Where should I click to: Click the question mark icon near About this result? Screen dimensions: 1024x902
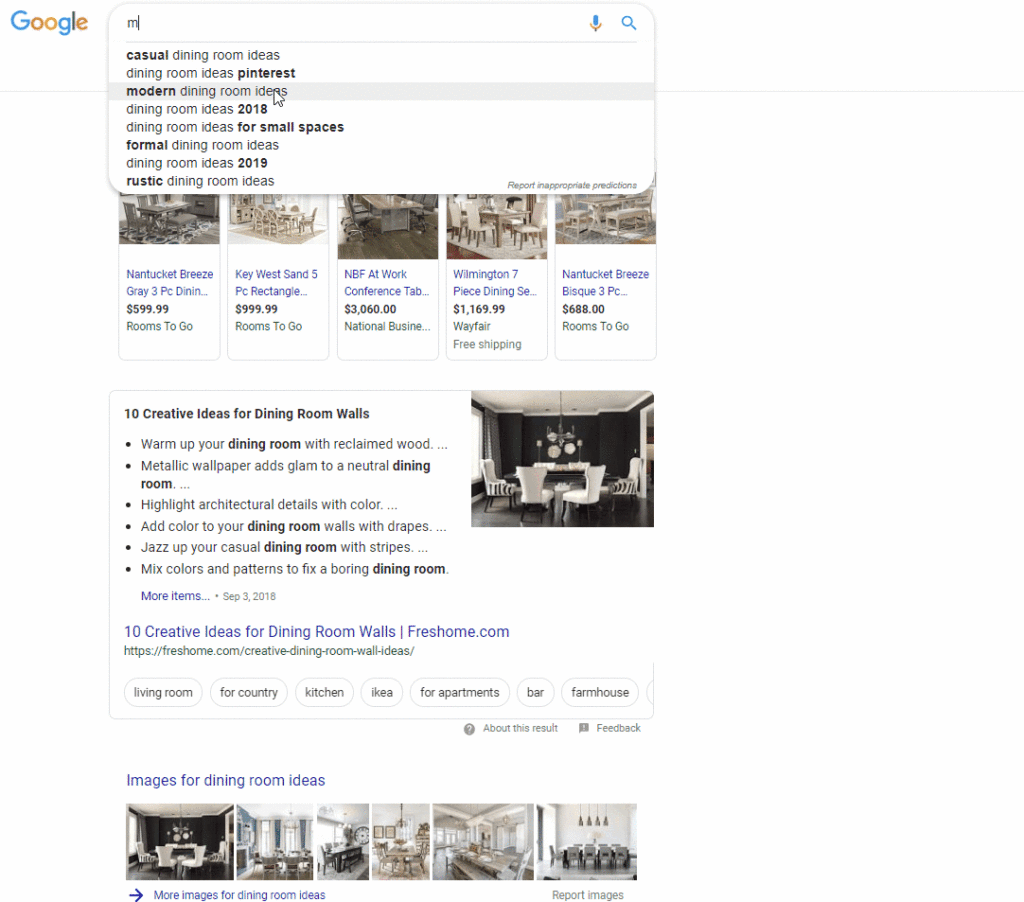[469, 728]
